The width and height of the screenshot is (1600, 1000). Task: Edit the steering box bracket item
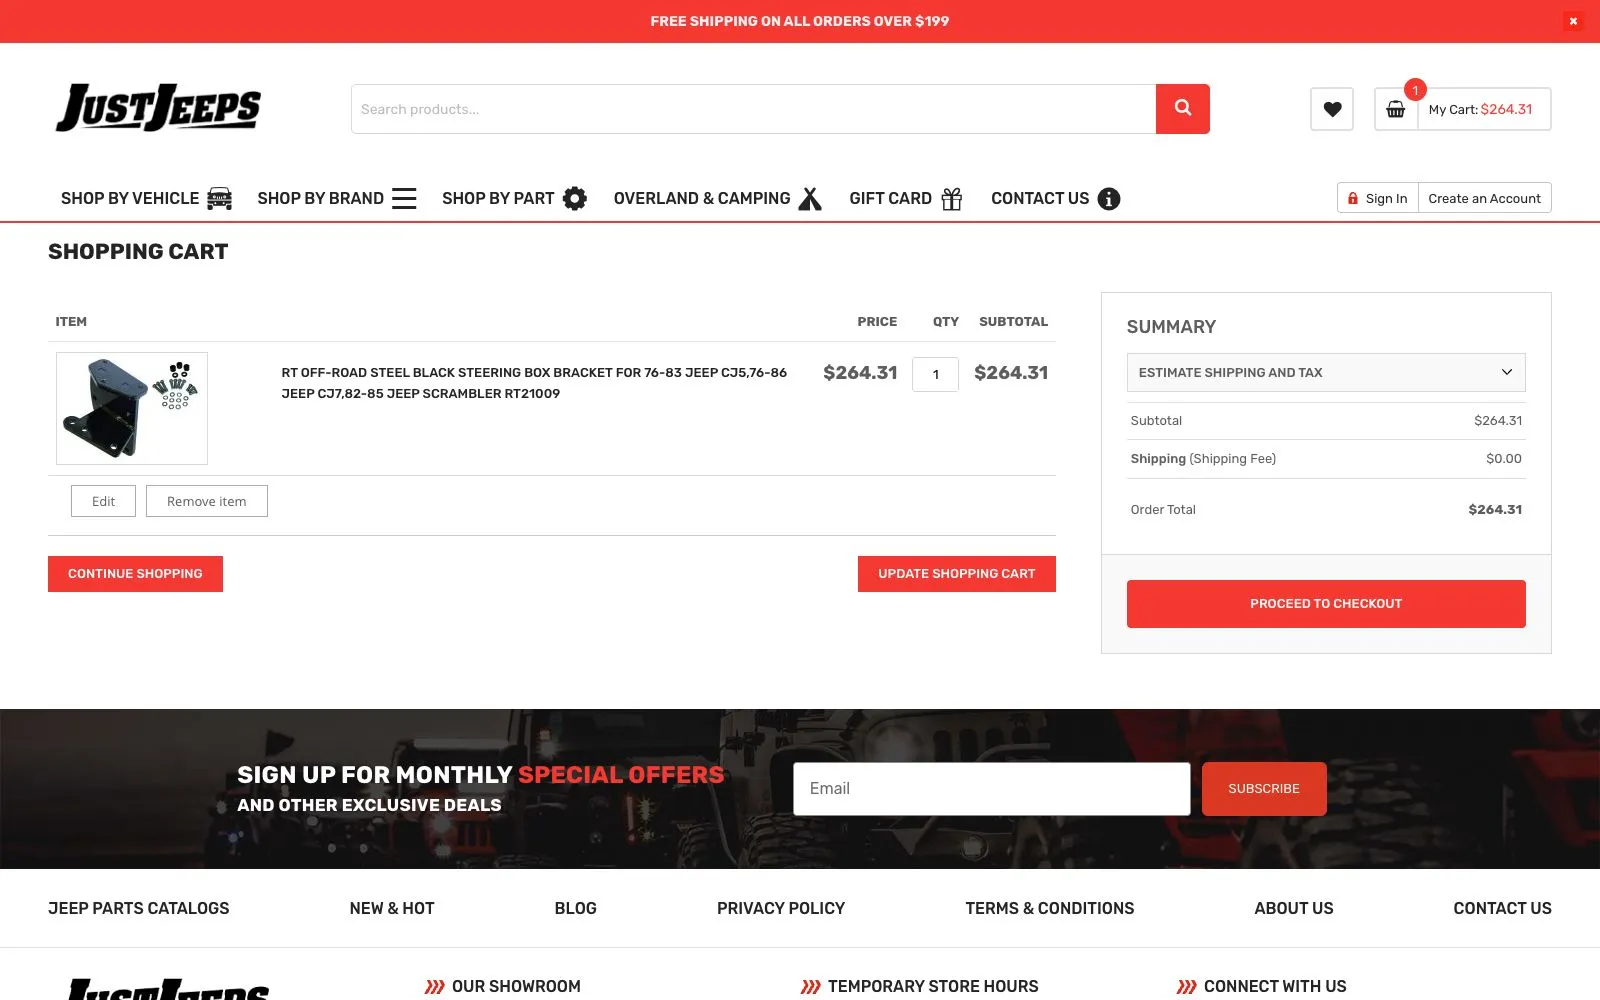click(103, 501)
